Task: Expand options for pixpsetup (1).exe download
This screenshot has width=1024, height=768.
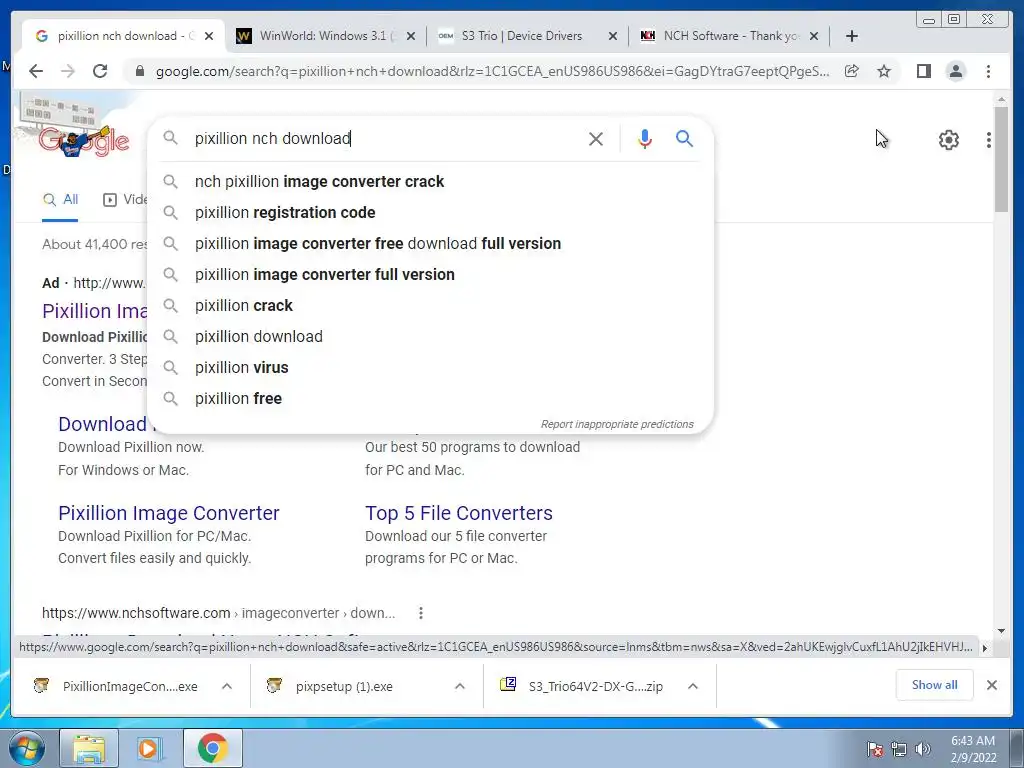Action: tap(460, 686)
